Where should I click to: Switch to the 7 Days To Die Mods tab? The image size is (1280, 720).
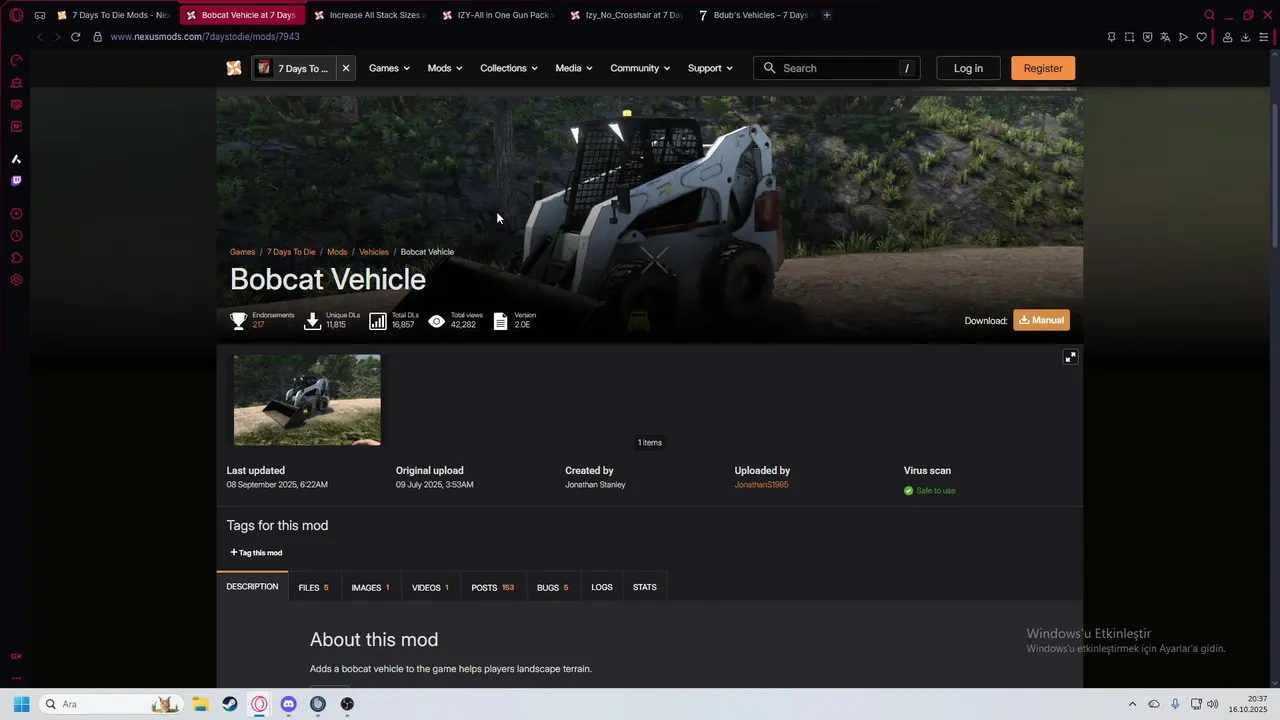click(x=112, y=15)
